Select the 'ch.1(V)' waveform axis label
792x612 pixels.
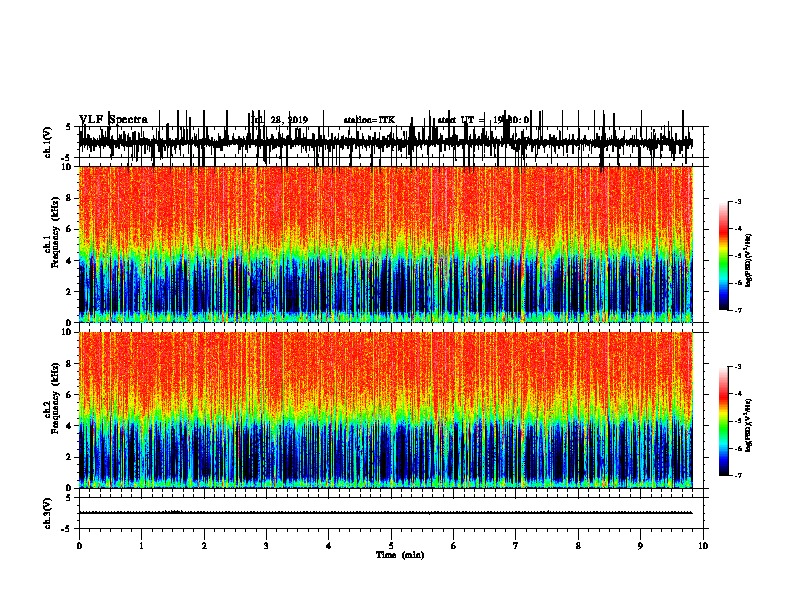(x=48, y=142)
